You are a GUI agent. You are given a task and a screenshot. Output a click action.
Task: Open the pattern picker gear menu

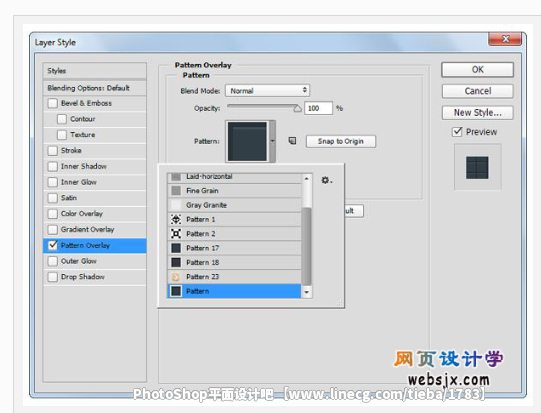tap(326, 180)
